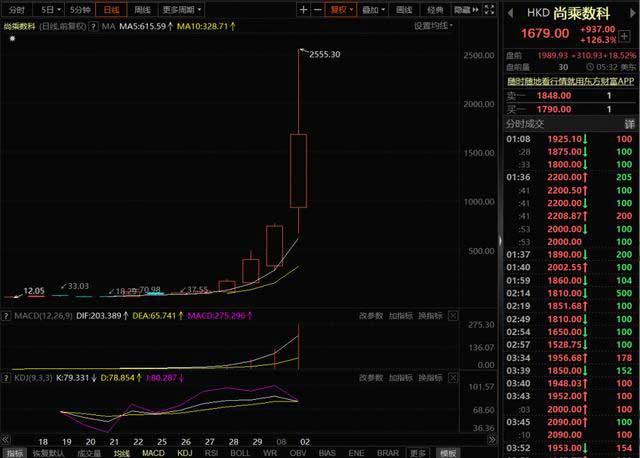
Task: Toggle the BOLL indicator
Action: click(x=240, y=453)
